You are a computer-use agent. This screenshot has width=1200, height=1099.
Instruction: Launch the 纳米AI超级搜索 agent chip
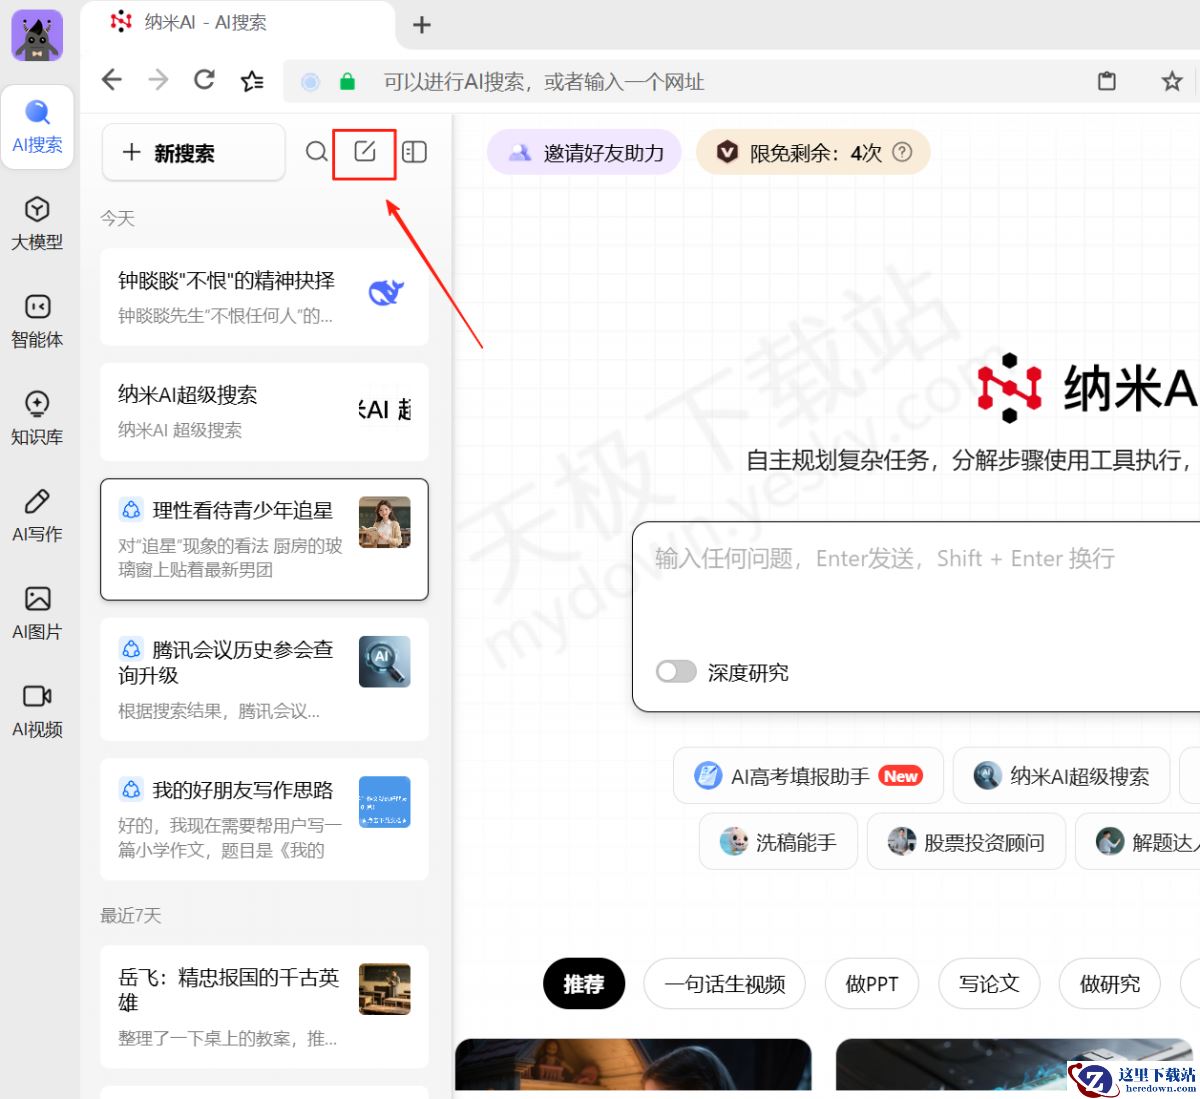[x=1061, y=776]
